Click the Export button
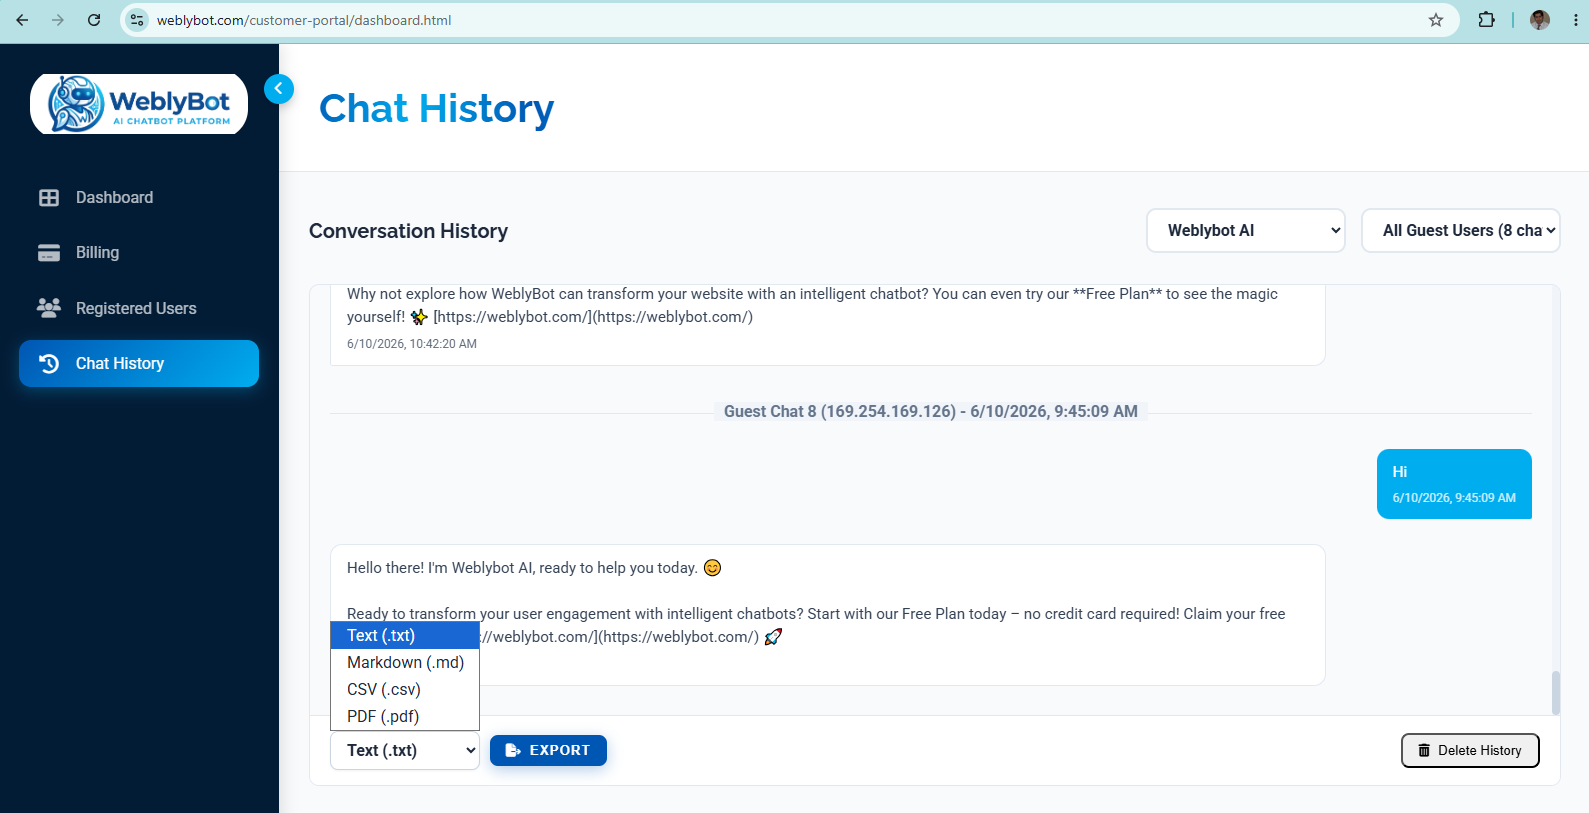Screen dimensions: 1589x813 [x=548, y=750]
